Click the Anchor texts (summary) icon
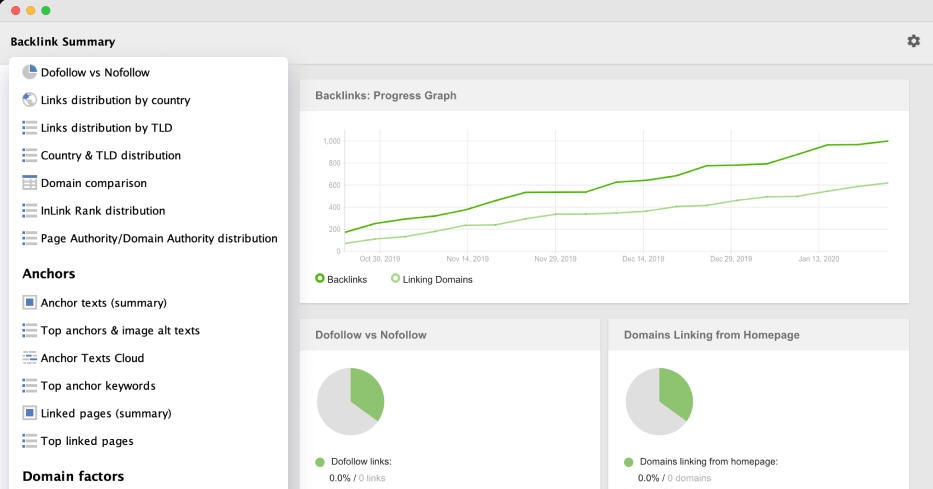Screen dimensions: 933x489 (29, 302)
